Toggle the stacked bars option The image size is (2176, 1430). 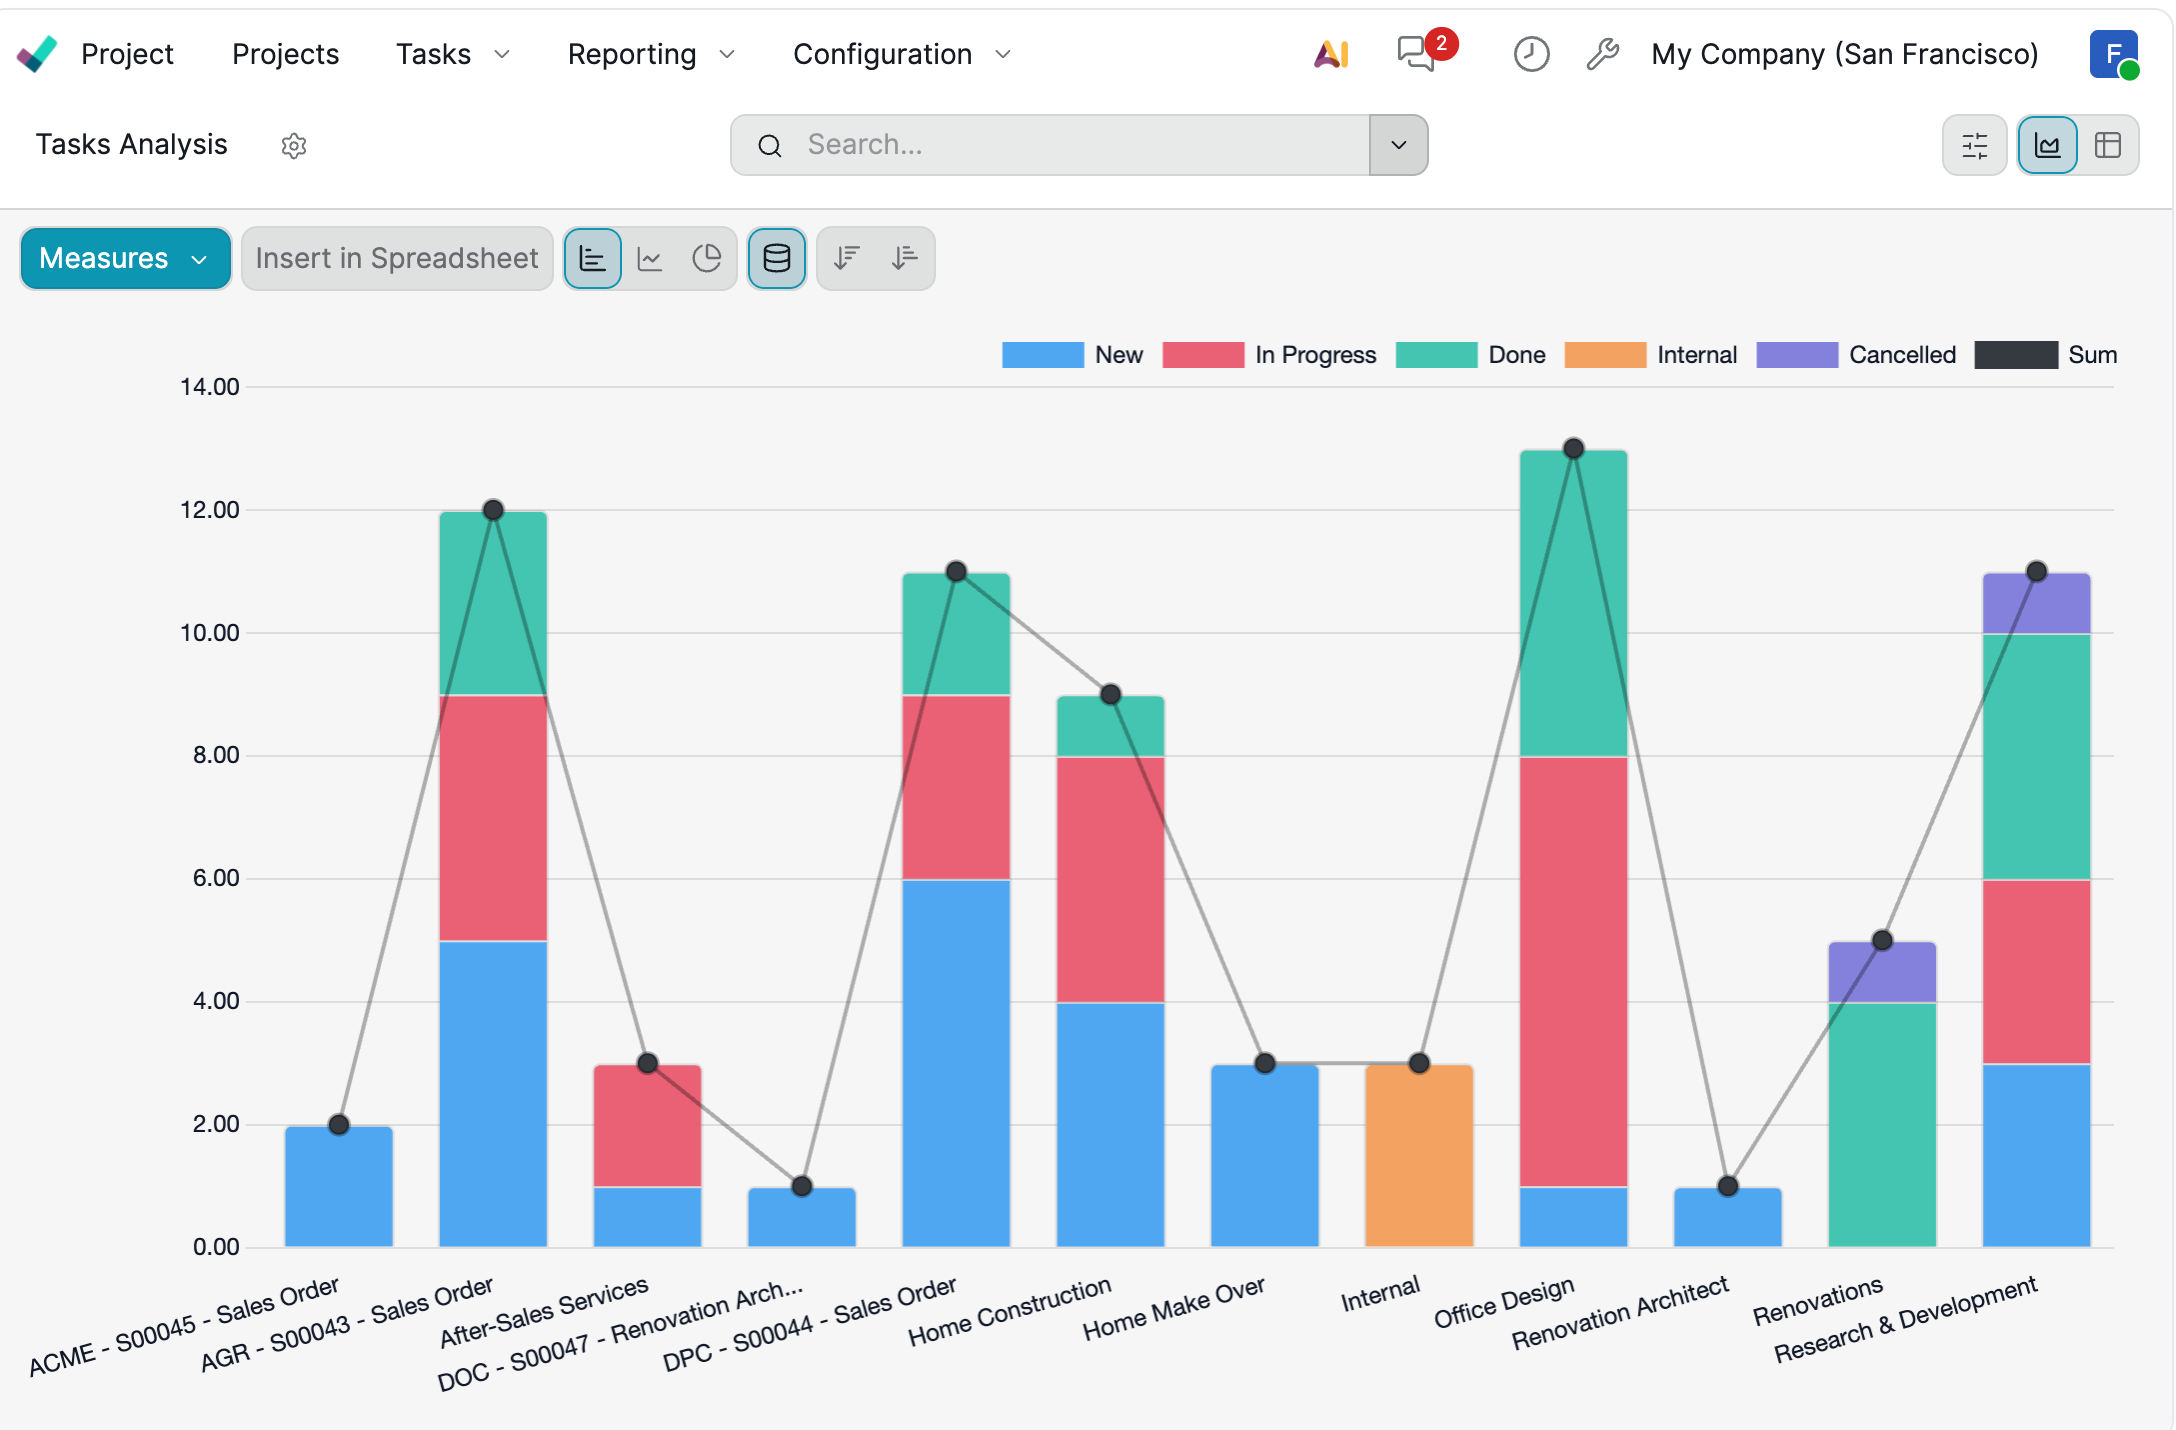pyautogui.click(x=777, y=259)
